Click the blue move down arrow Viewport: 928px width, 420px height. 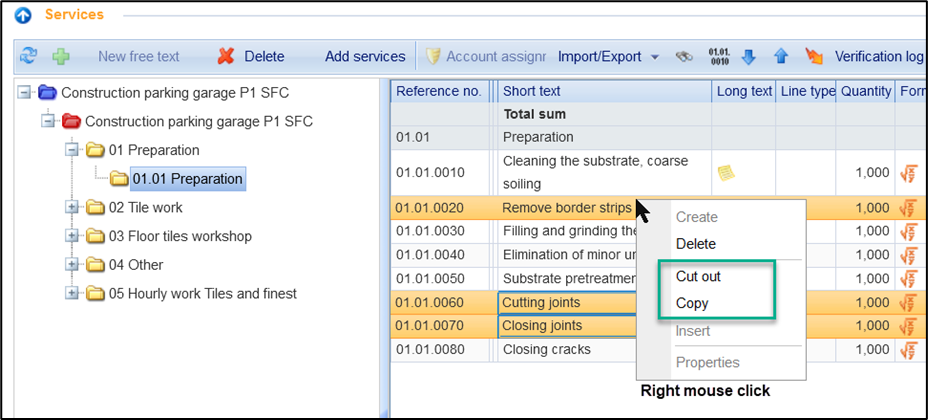point(748,57)
